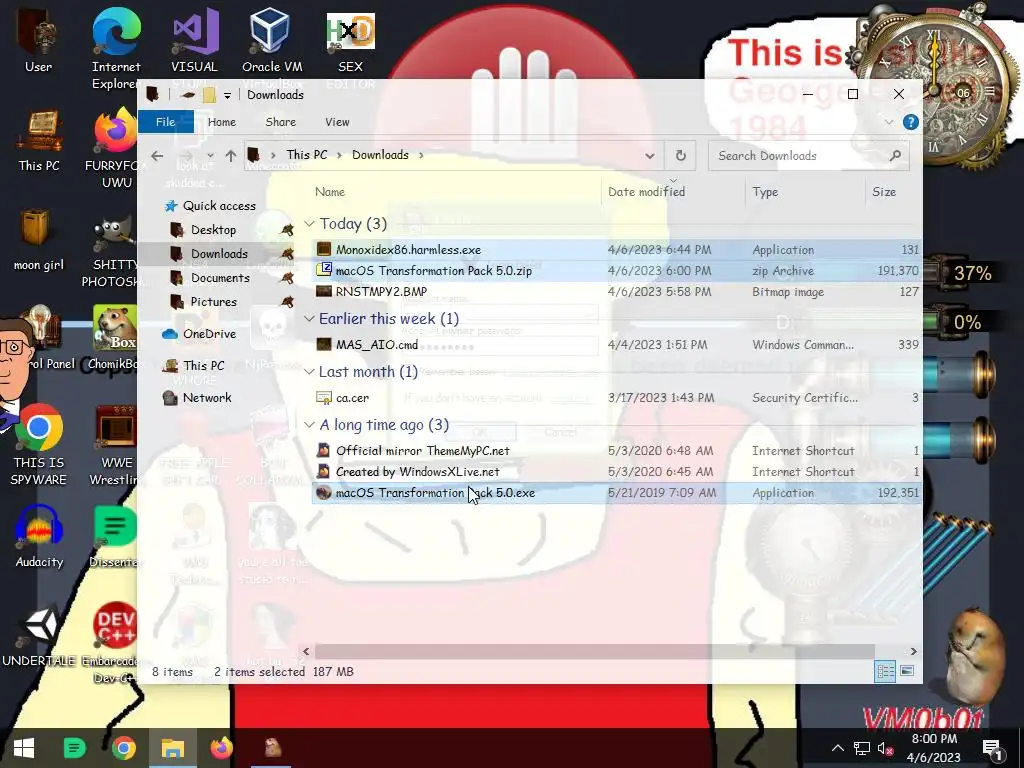The height and width of the screenshot is (768, 1024).
Task: Select Quick access in the navigation pane
Action: click(x=219, y=206)
